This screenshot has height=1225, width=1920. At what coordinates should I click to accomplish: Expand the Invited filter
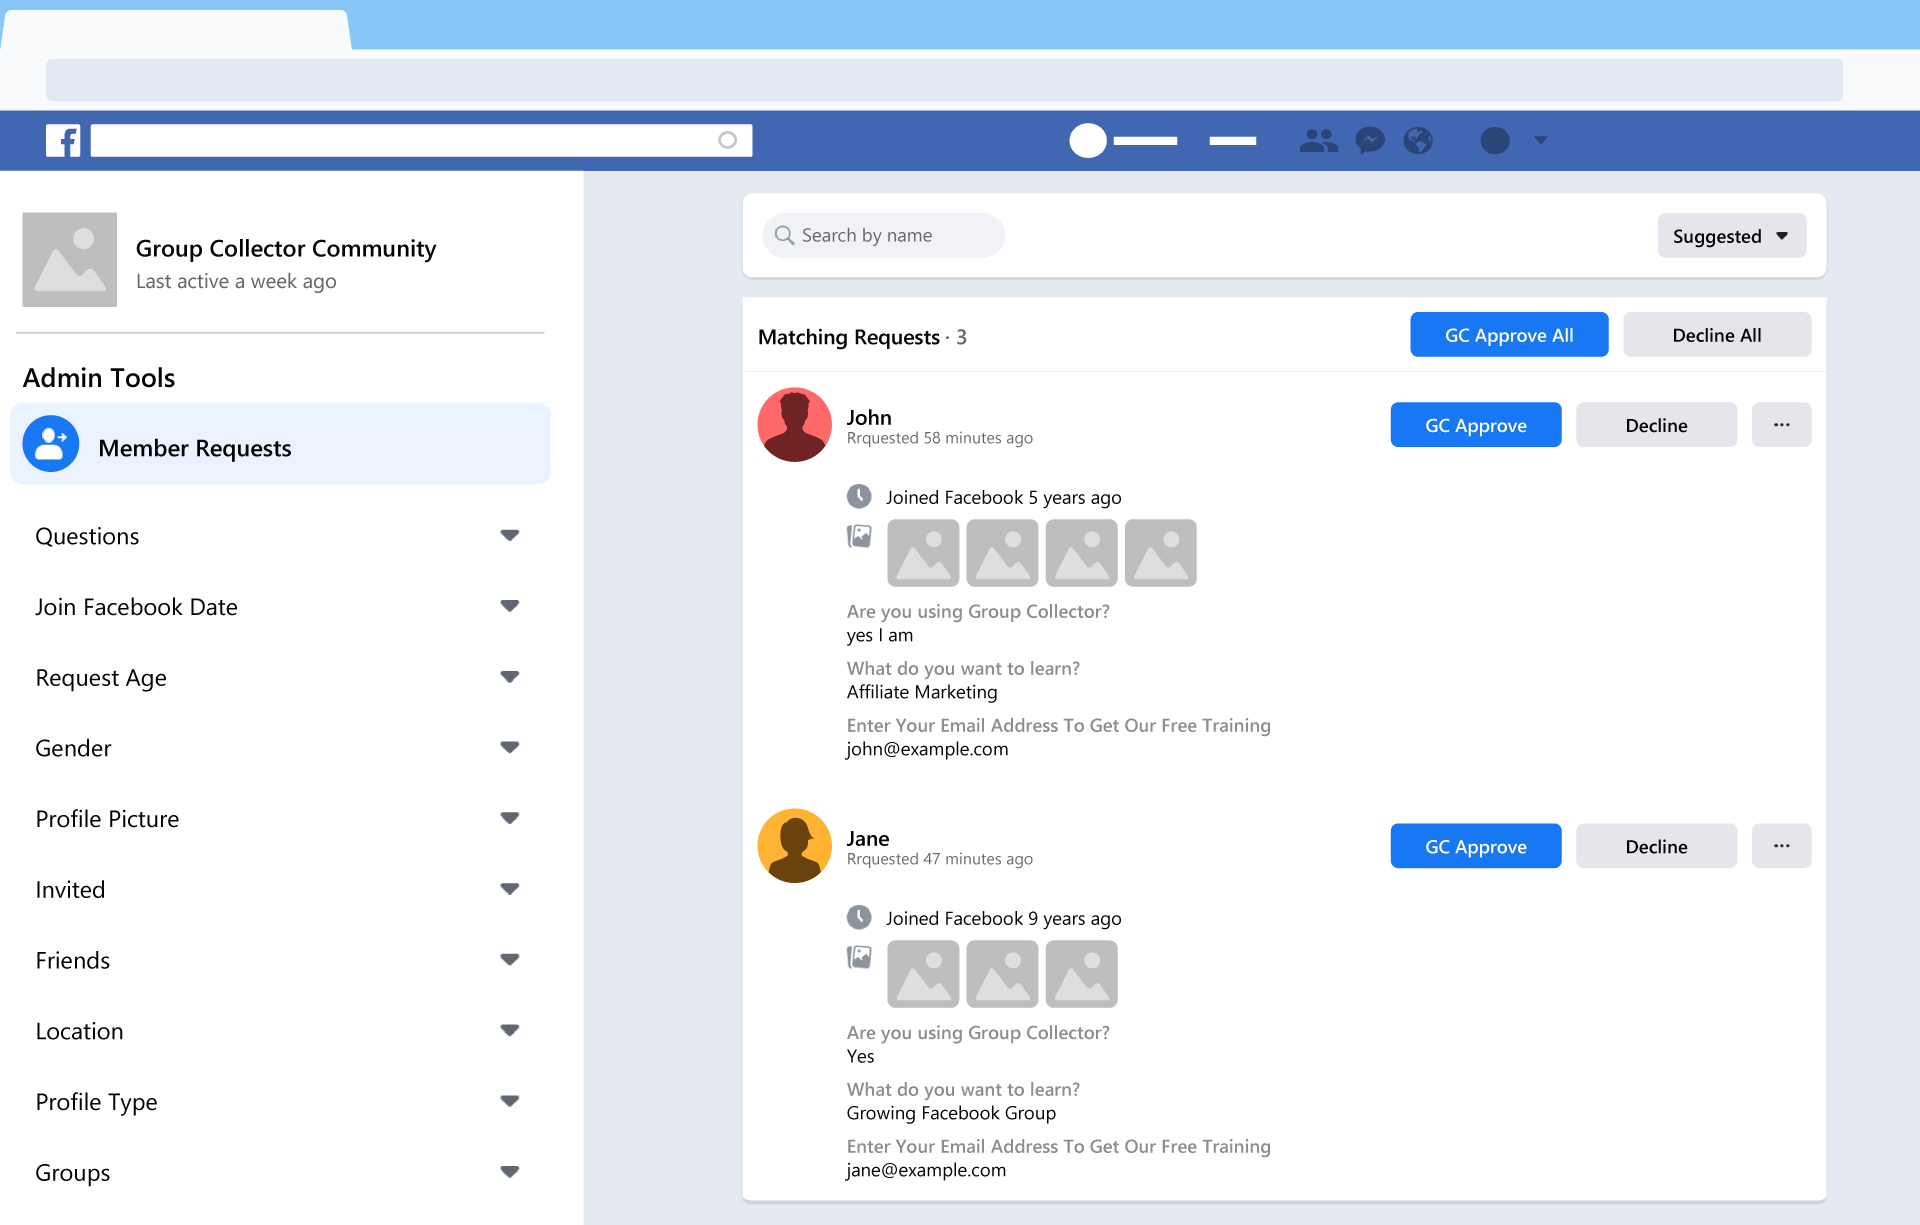[510, 889]
